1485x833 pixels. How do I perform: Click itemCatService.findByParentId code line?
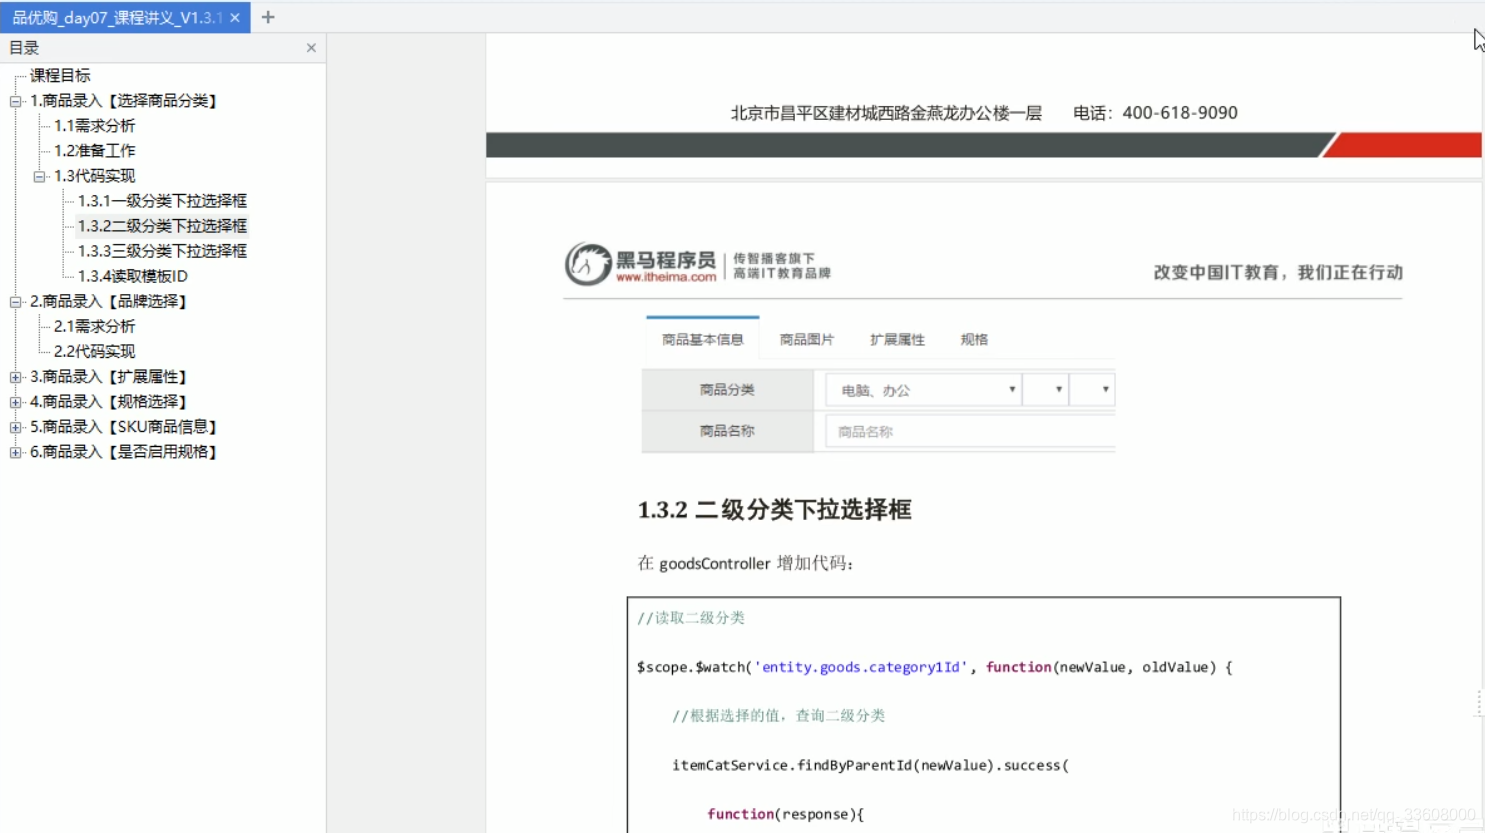tap(870, 765)
